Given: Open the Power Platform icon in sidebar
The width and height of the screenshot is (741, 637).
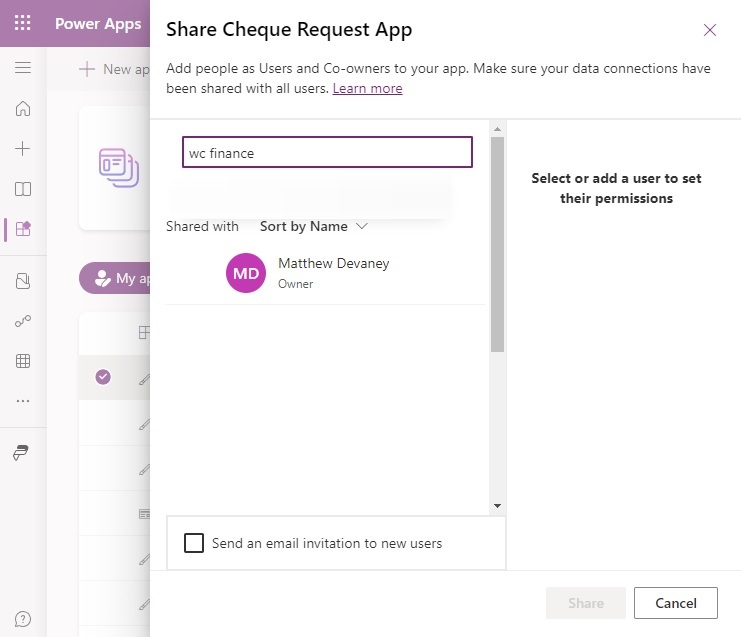Looking at the screenshot, I should (x=21, y=452).
